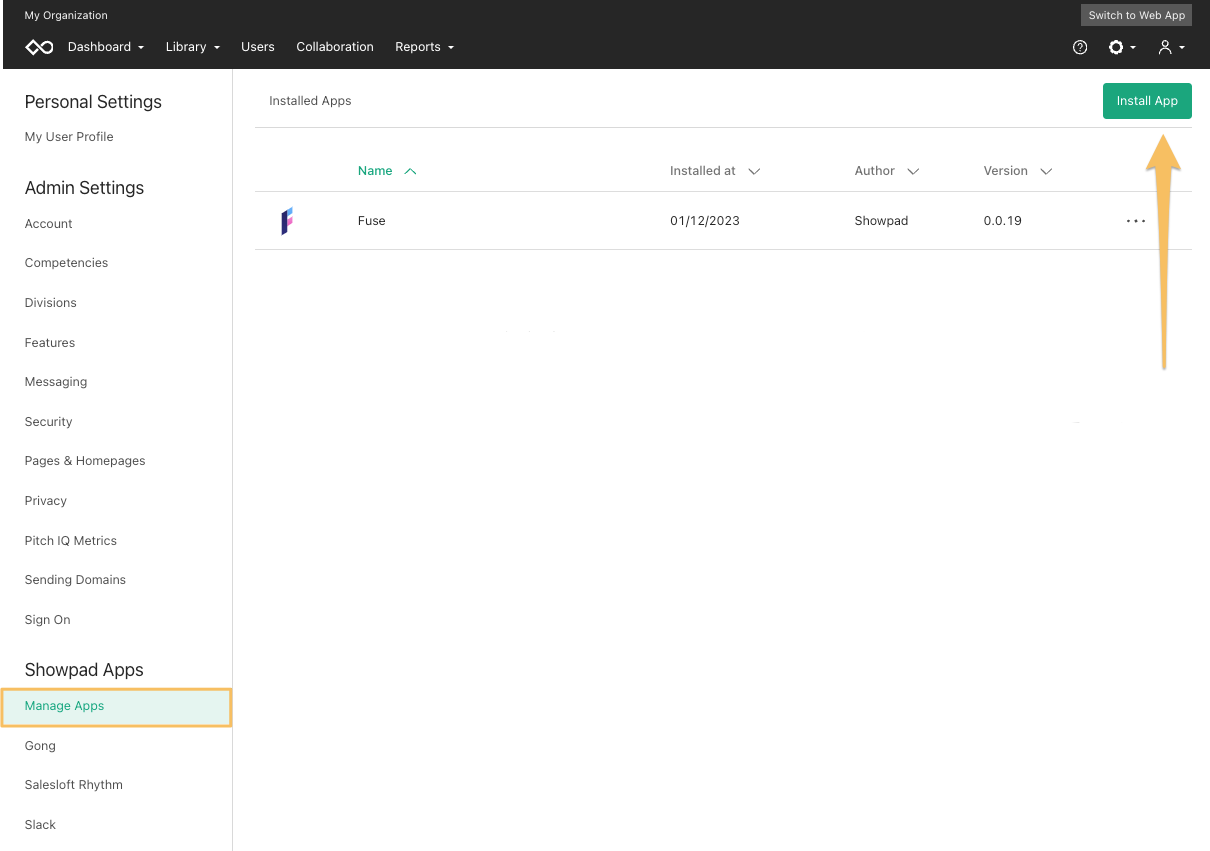Open Collaboration in top navigation
Screen dimensions: 1210x851
[335, 47]
